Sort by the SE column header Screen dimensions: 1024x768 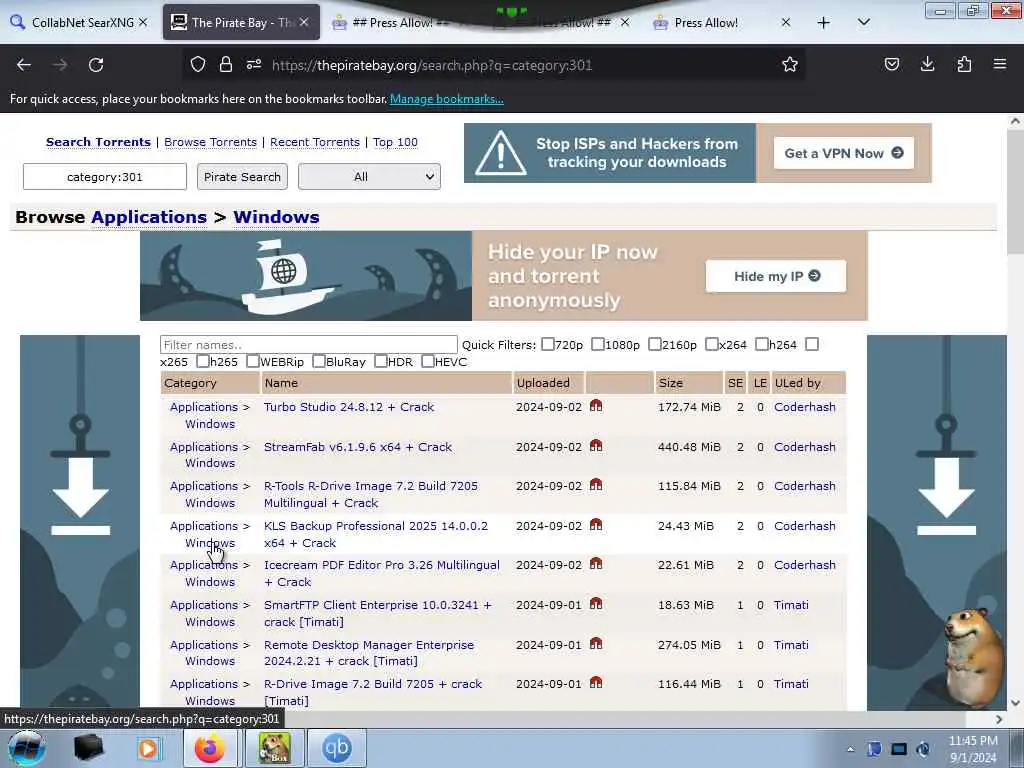tap(735, 383)
